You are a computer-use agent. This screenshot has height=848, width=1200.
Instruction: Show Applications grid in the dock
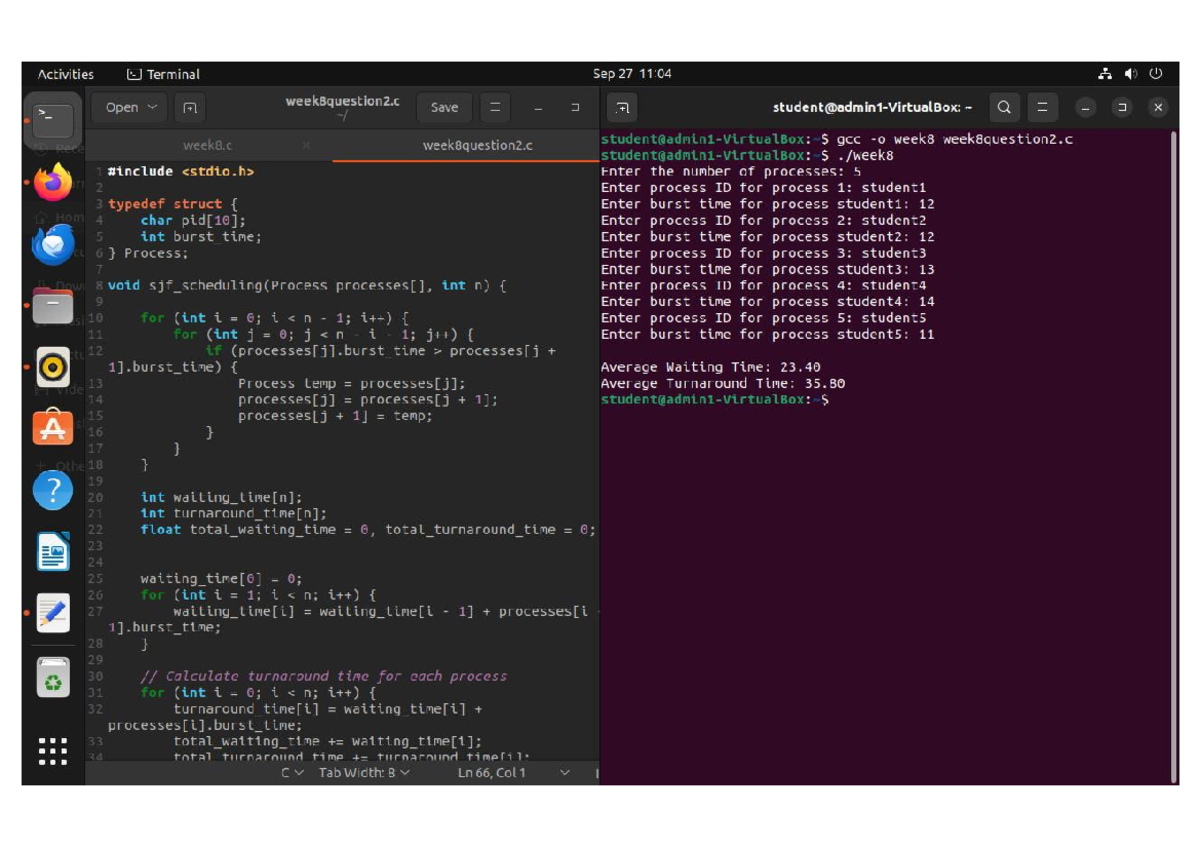(x=53, y=751)
